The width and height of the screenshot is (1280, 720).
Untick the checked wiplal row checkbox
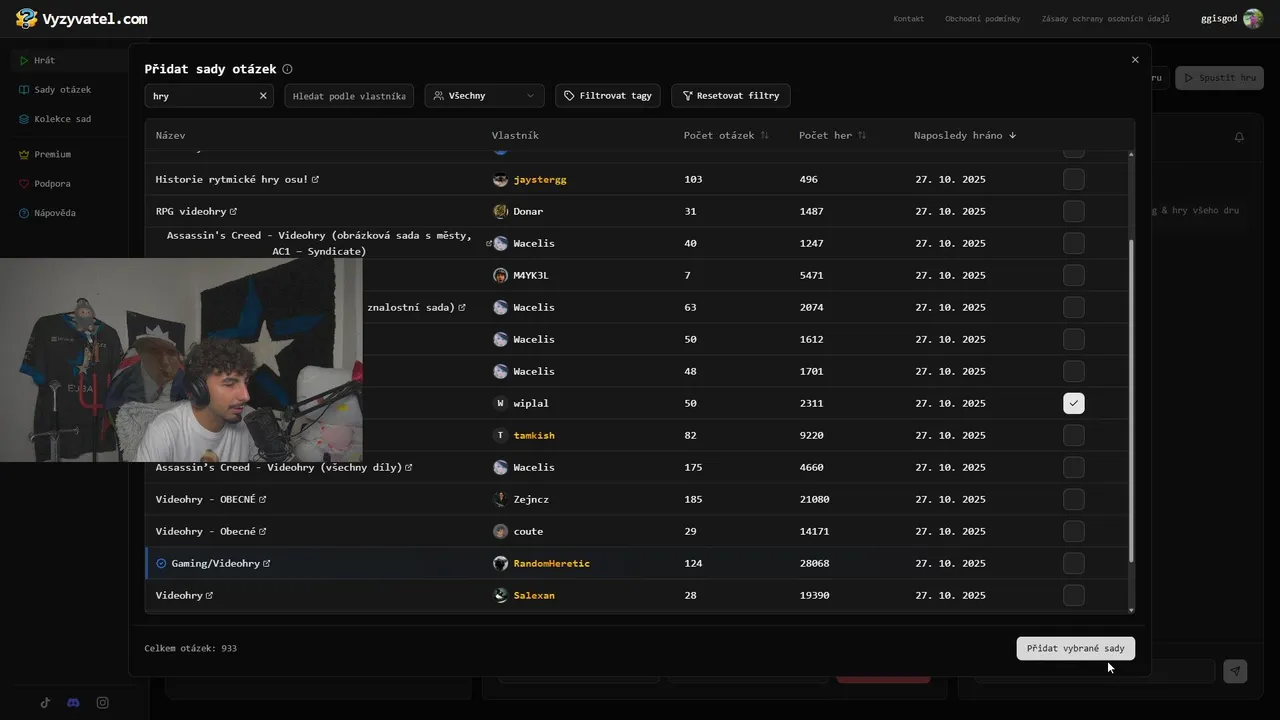1073,404
